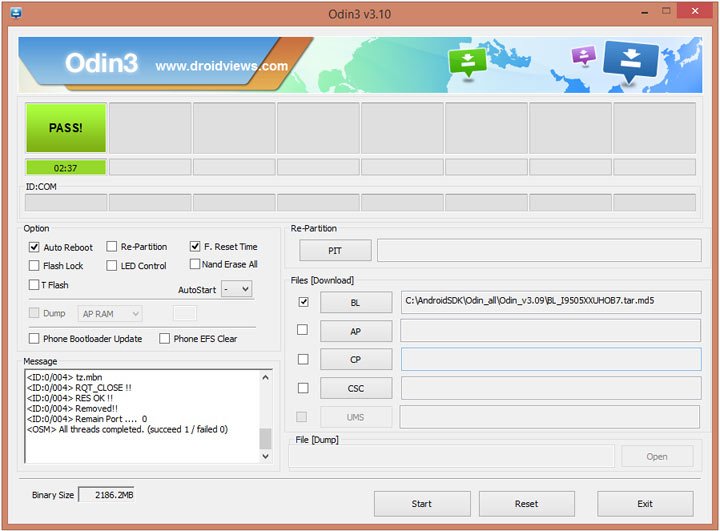Click the Odin3 app icon in title bar
The image size is (720, 531).
tap(16, 13)
